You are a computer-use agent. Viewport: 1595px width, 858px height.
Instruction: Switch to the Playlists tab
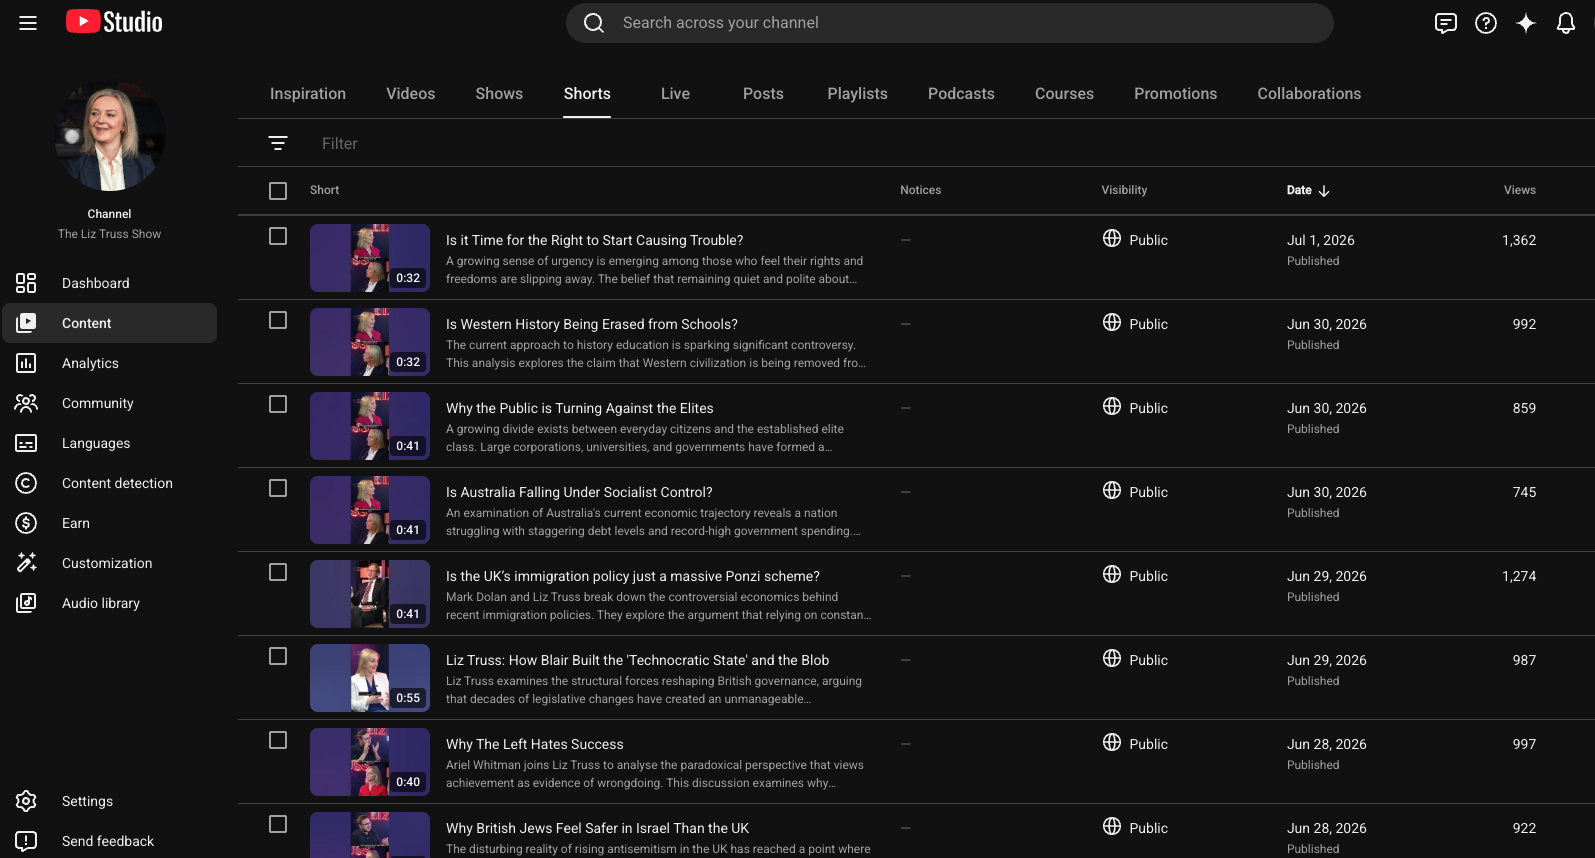click(x=857, y=93)
